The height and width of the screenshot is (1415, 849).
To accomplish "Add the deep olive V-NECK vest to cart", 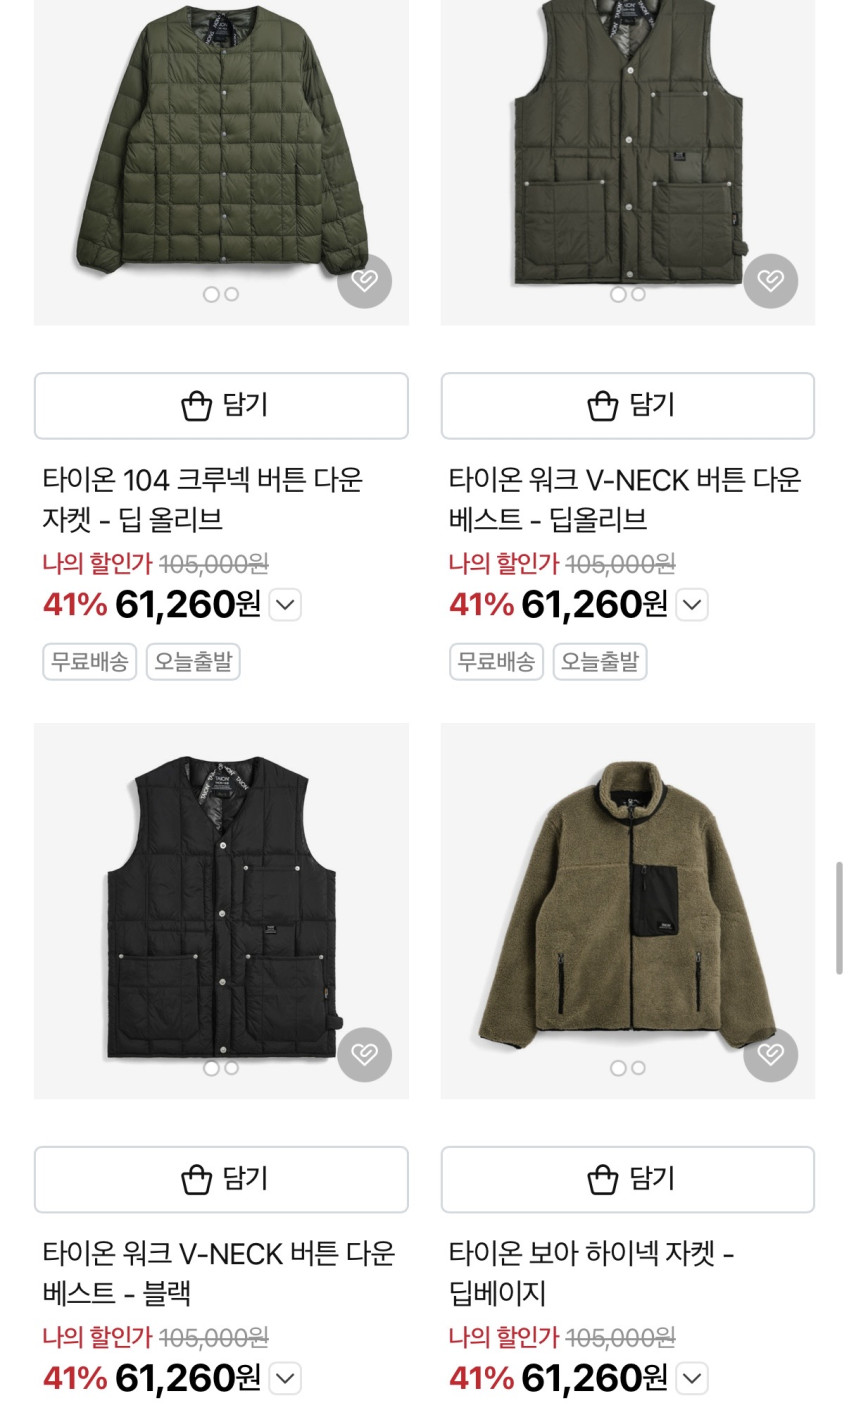I will [627, 406].
